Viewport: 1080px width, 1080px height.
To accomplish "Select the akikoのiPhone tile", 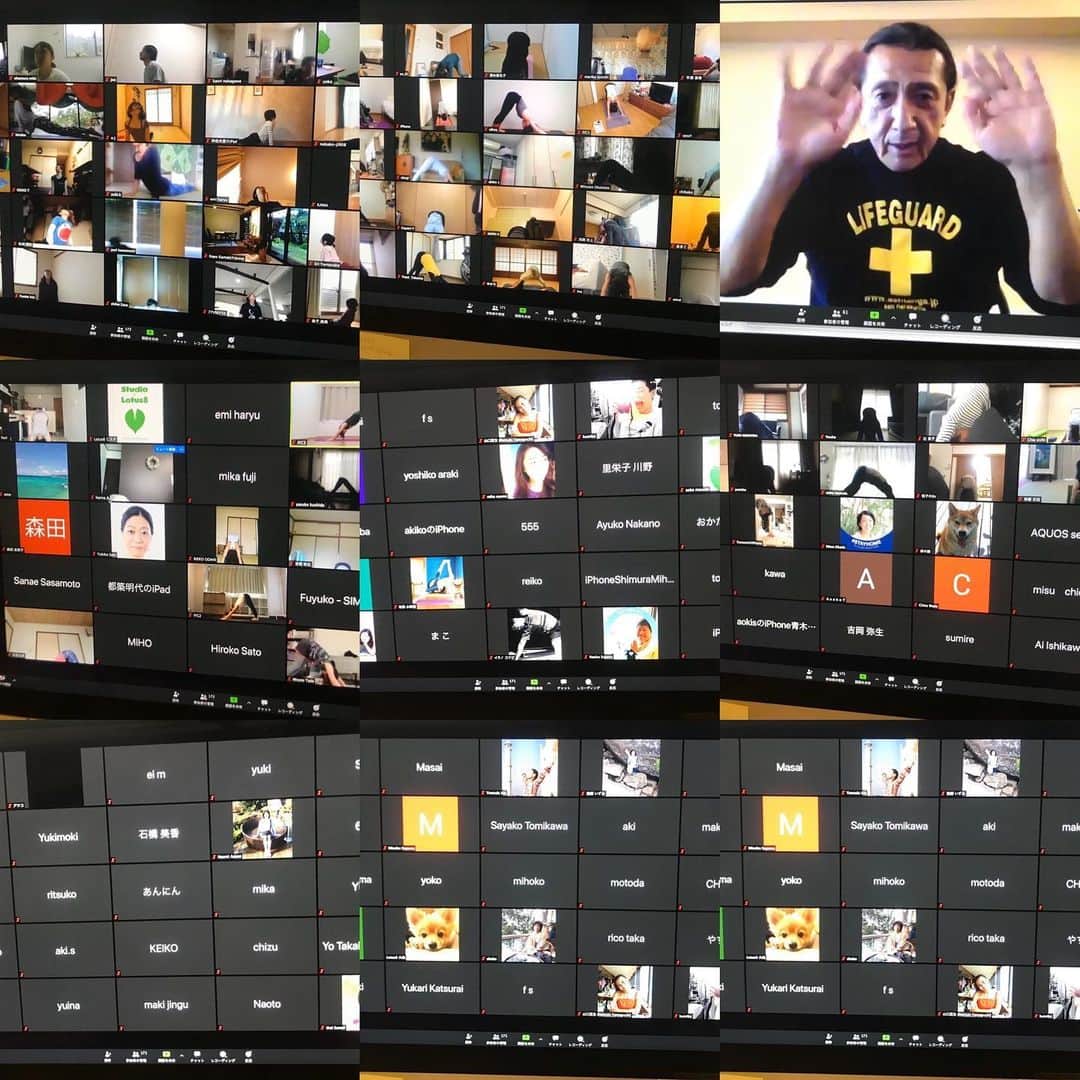I will (433, 529).
